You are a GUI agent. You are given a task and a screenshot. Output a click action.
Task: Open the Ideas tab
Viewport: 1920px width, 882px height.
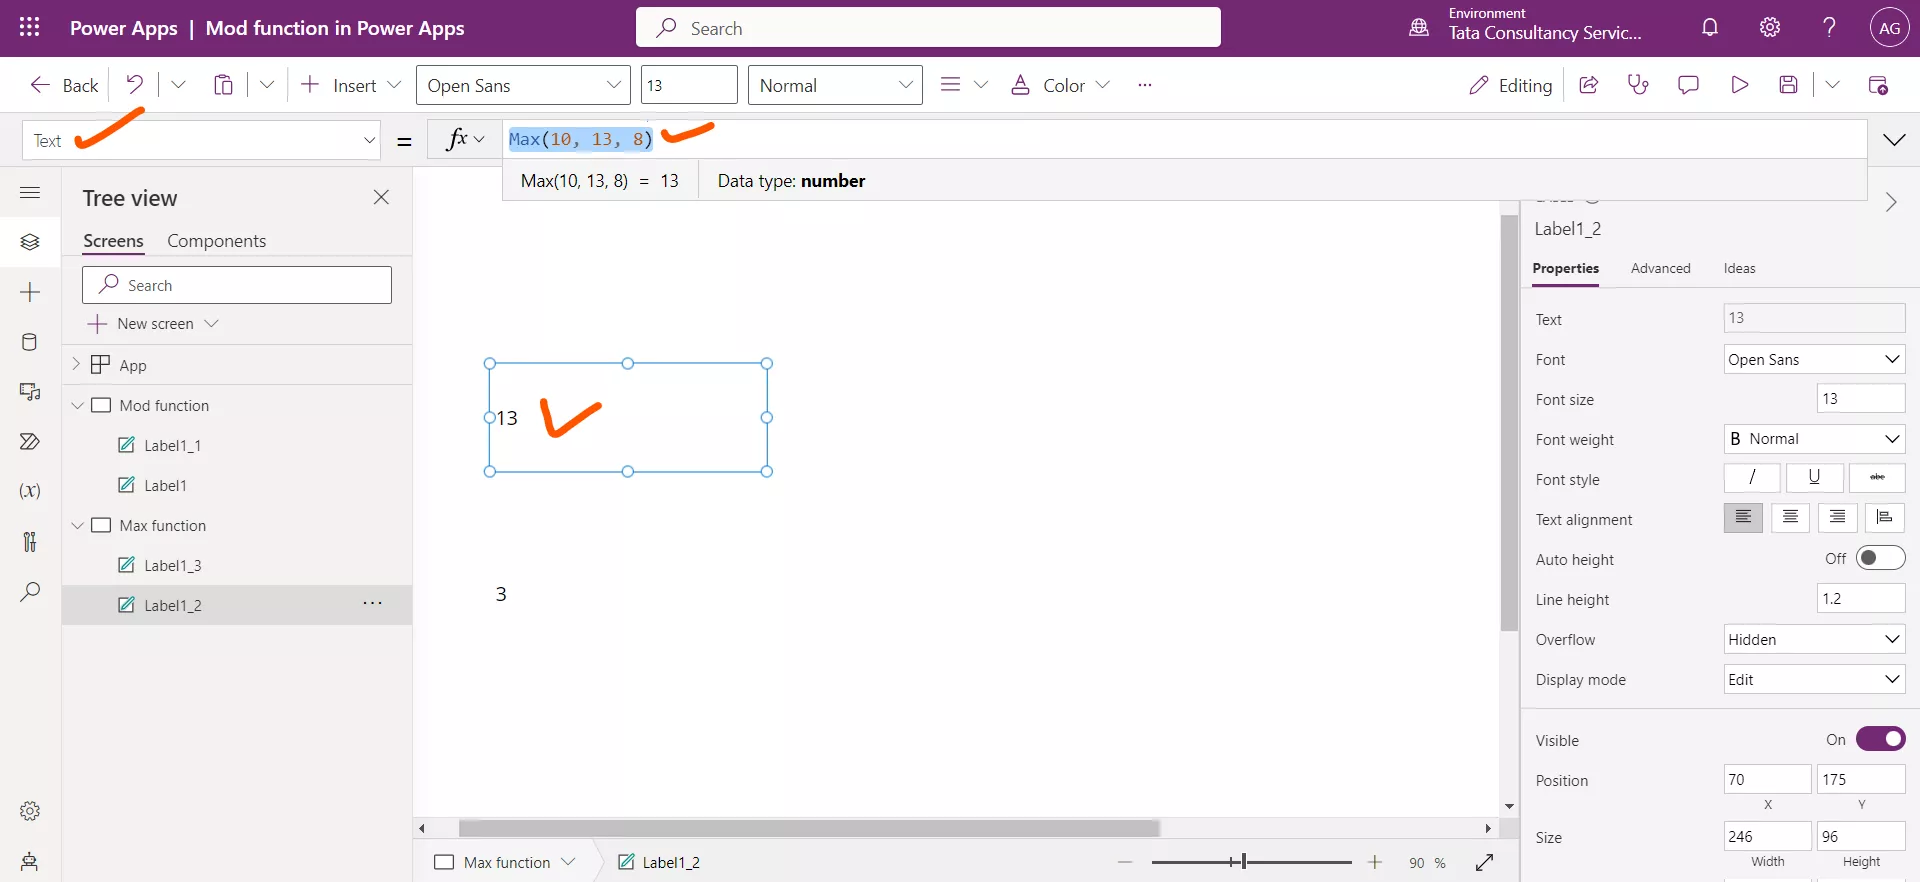click(1739, 268)
